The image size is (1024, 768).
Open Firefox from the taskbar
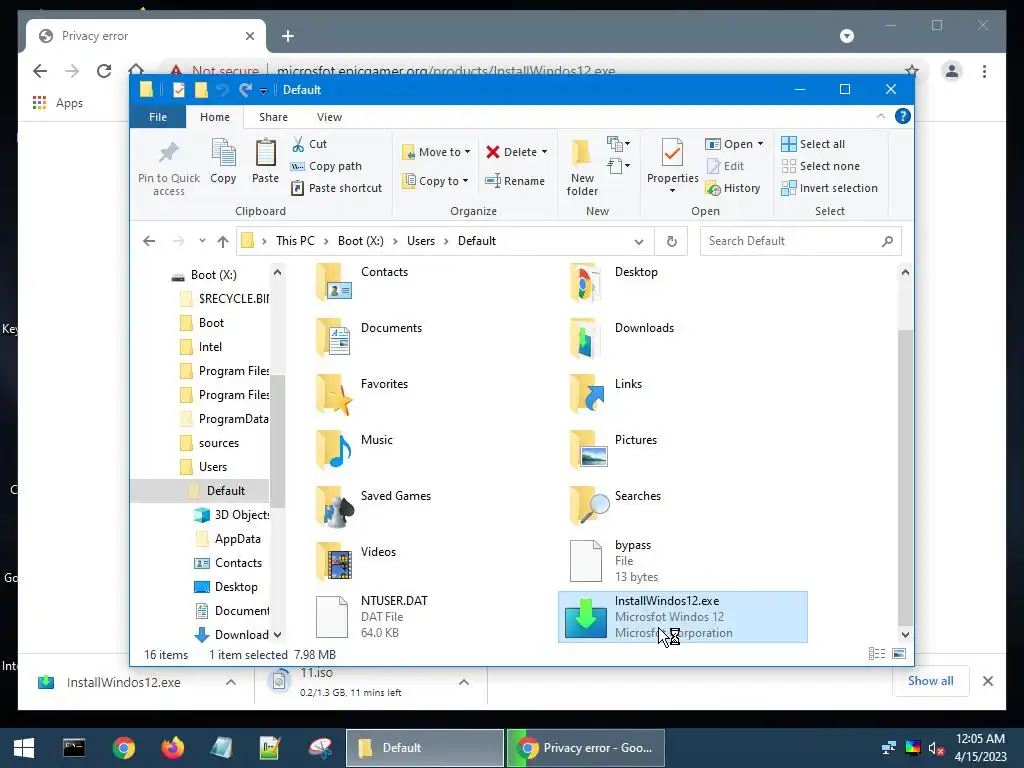tap(173, 748)
